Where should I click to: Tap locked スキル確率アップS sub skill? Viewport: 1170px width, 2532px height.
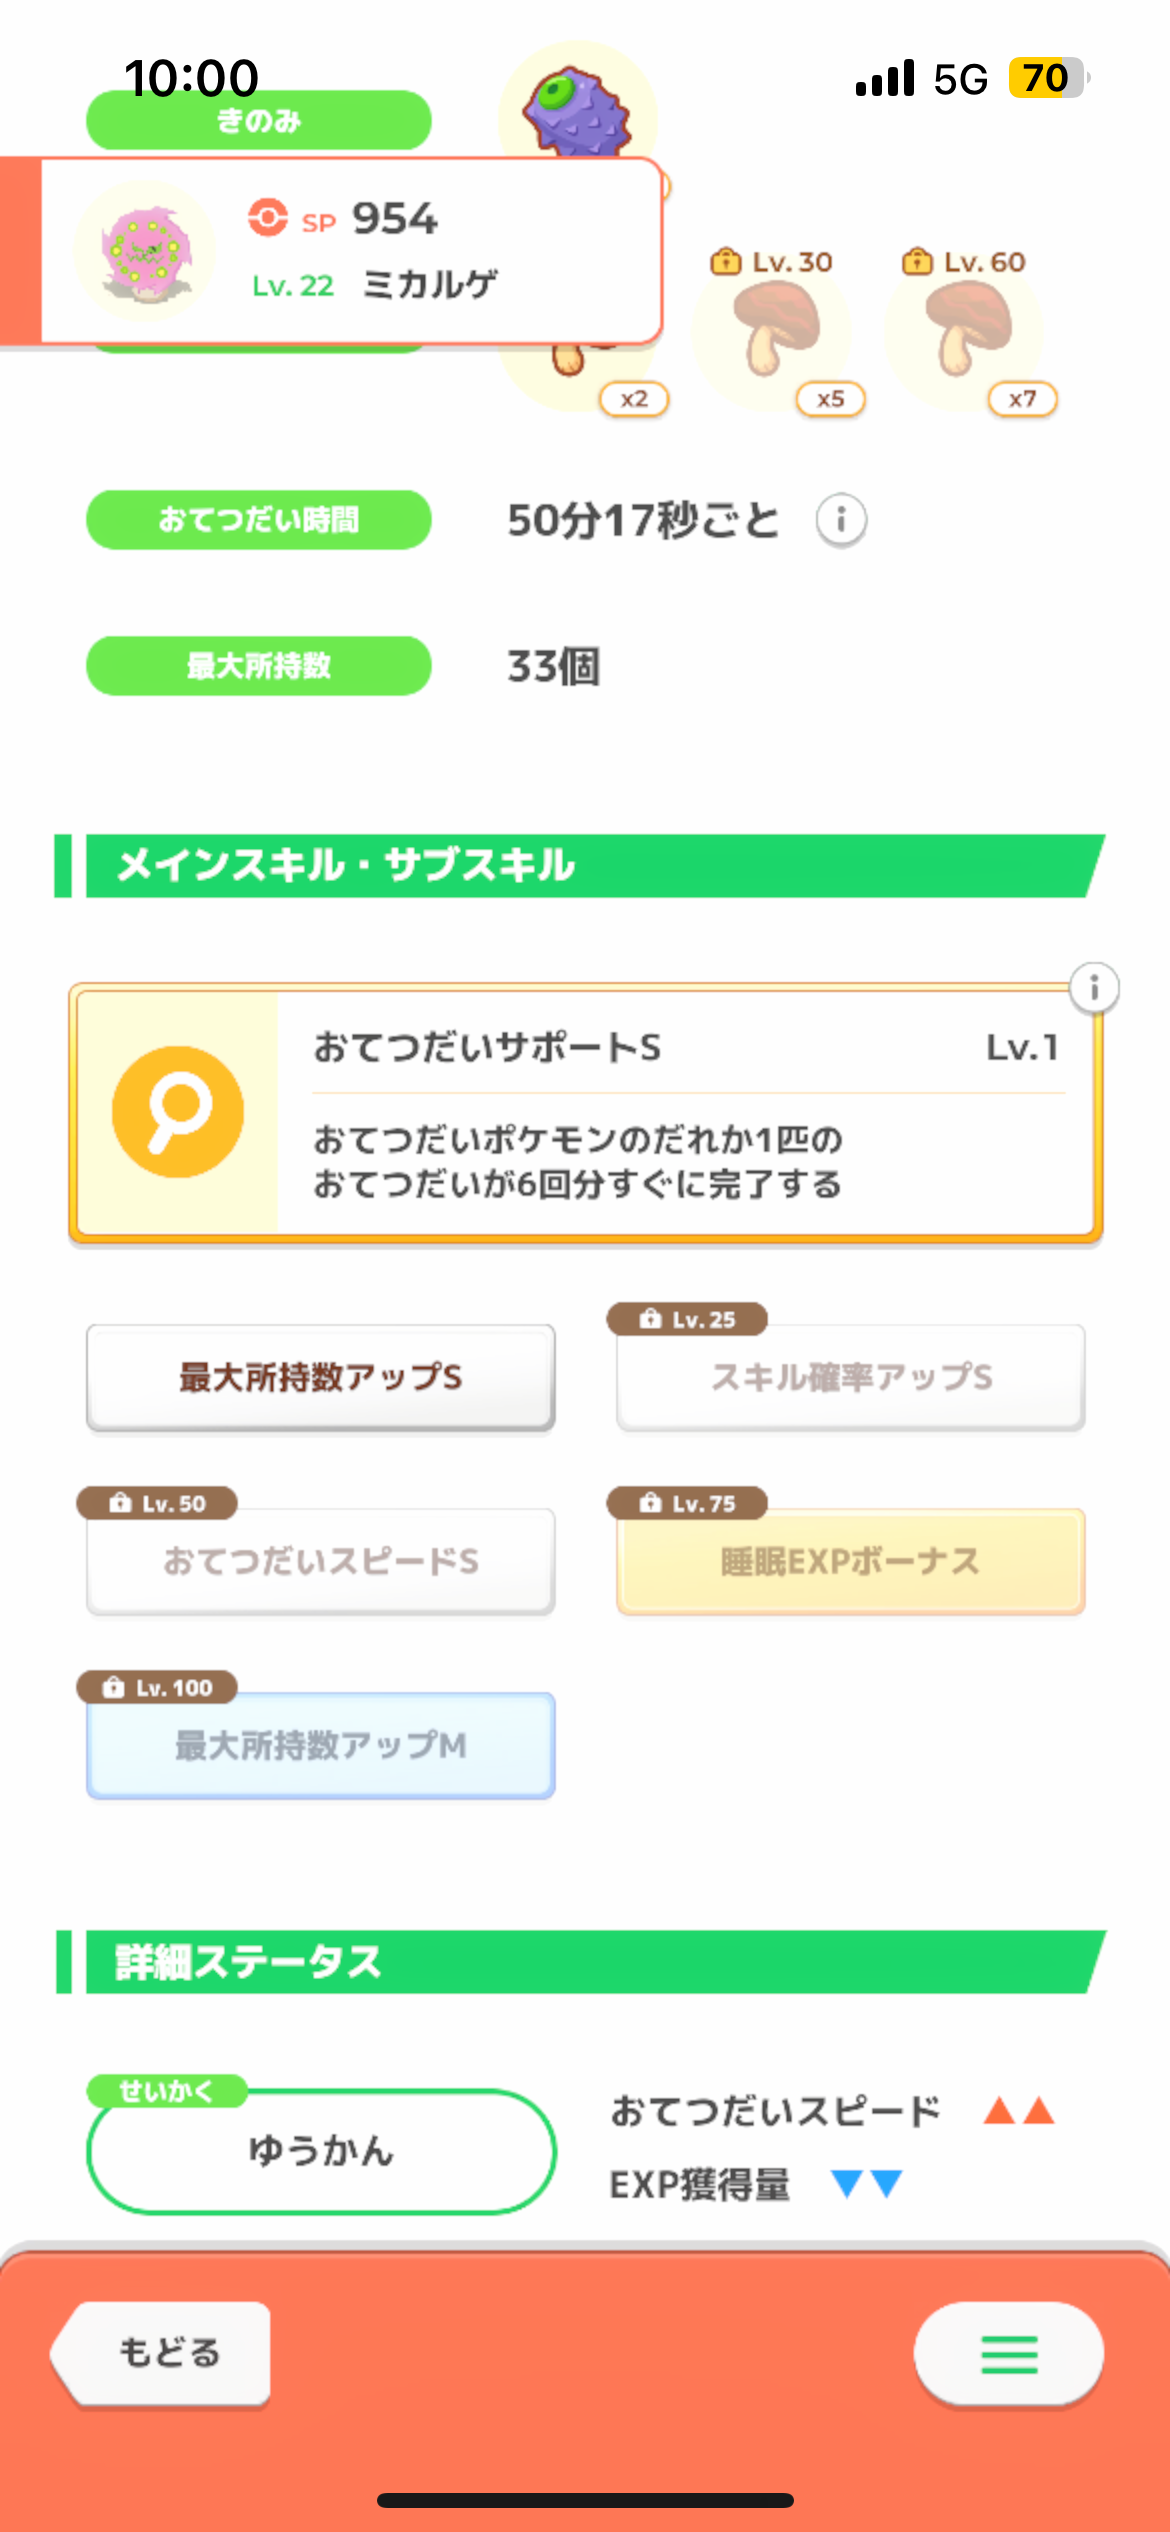click(850, 1377)
